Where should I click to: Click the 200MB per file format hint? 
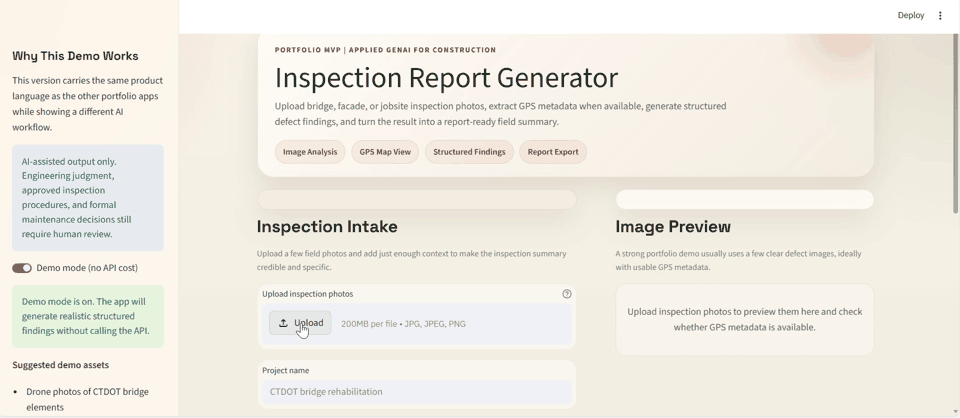coord(403,324)
